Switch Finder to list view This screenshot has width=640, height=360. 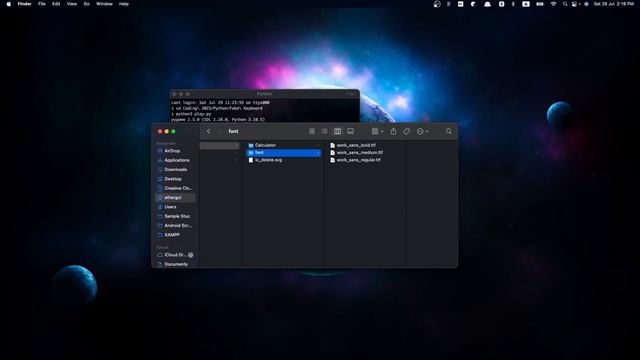324,131
